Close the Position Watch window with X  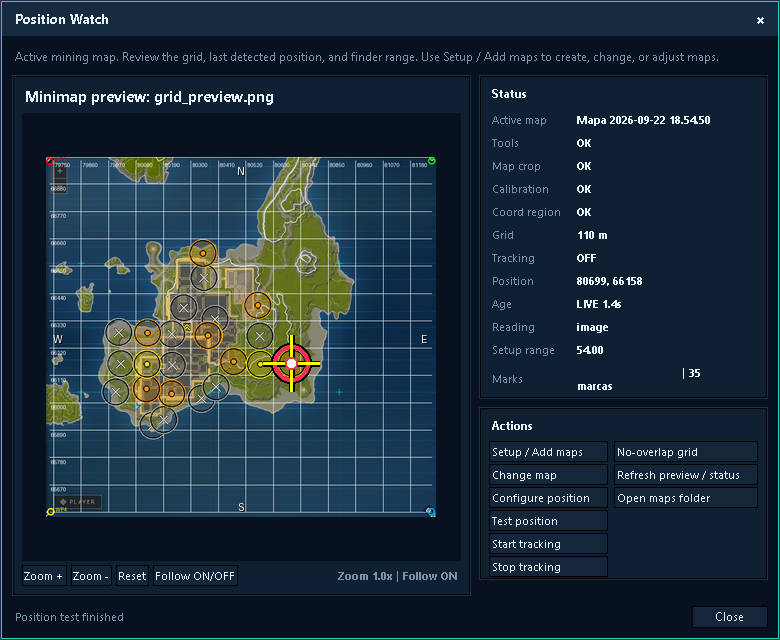(760, 20)
